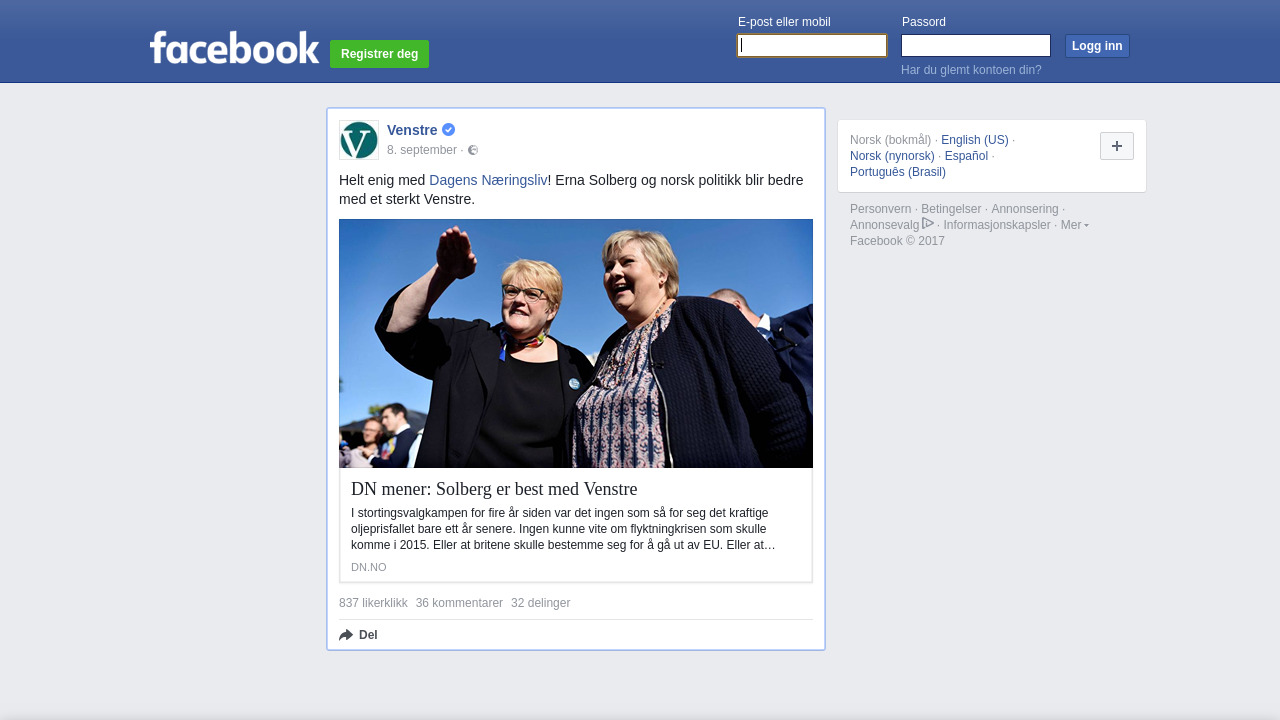
Task: Click the verified badge next to Venstre
Action: coord(449,130)
